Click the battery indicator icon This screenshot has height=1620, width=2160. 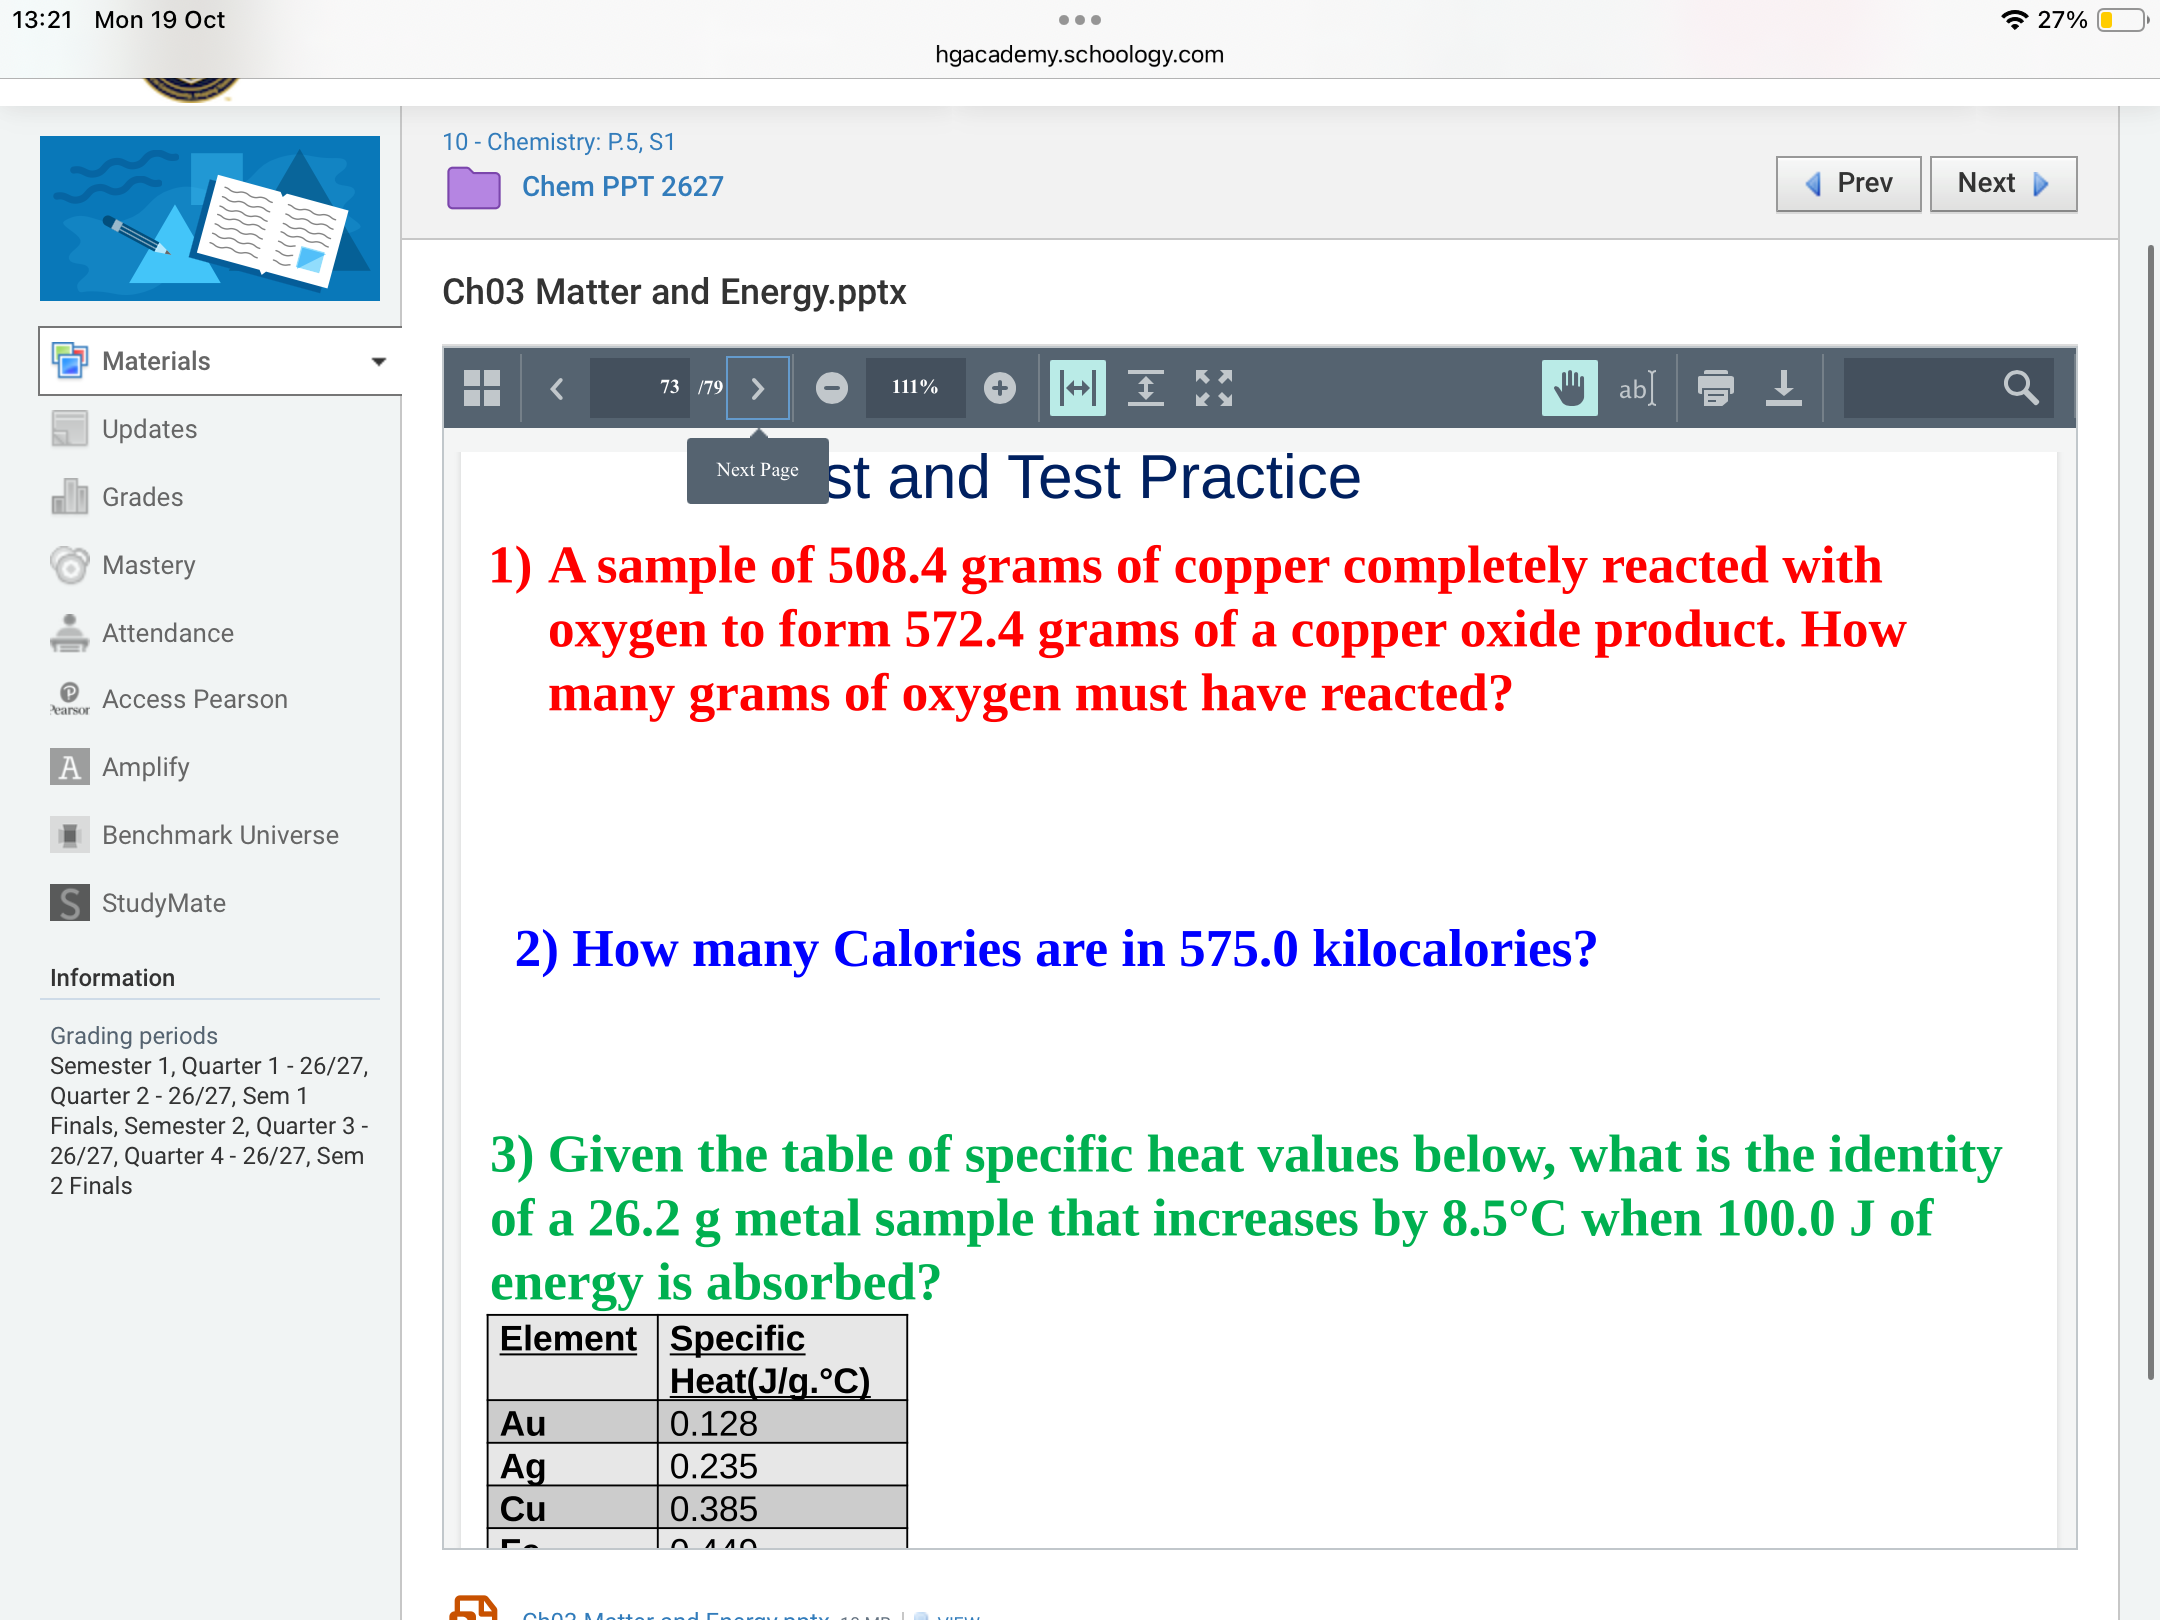click(2122, 20)
